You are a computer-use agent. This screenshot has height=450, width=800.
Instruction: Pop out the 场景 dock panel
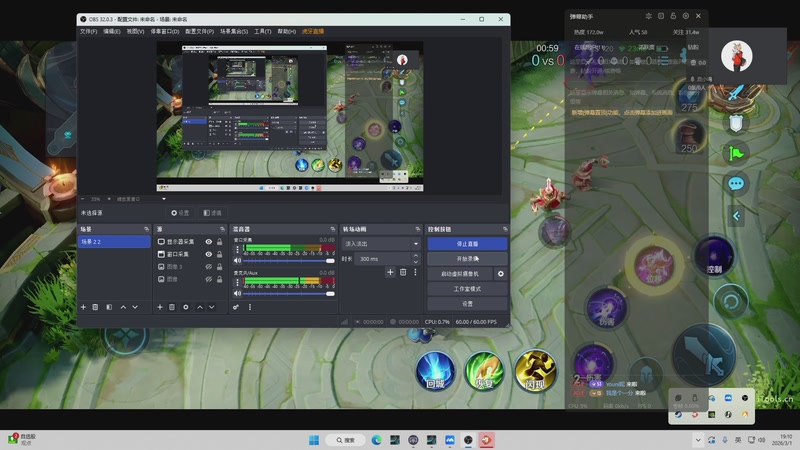tap(146, 229)
